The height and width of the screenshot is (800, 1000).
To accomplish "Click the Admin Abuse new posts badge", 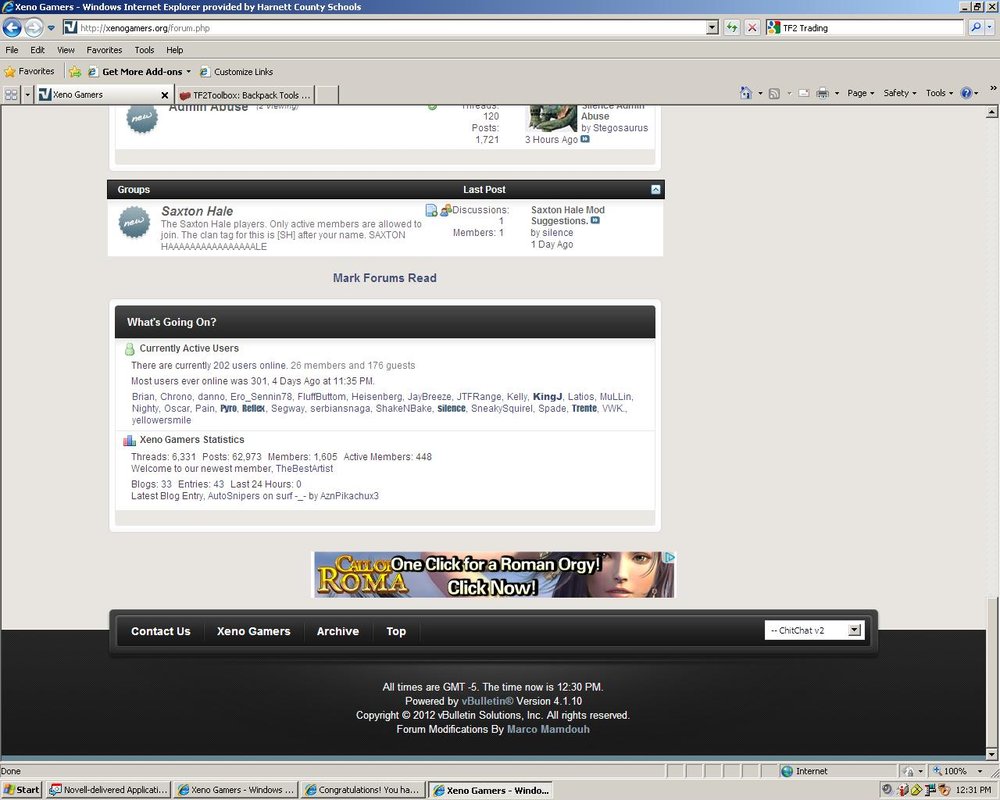I will tap(142, 119).
